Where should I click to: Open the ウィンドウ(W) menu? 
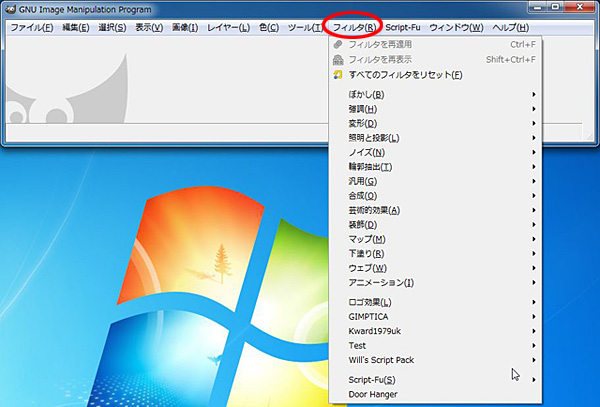pyautogui.click(x=456, y=28)
